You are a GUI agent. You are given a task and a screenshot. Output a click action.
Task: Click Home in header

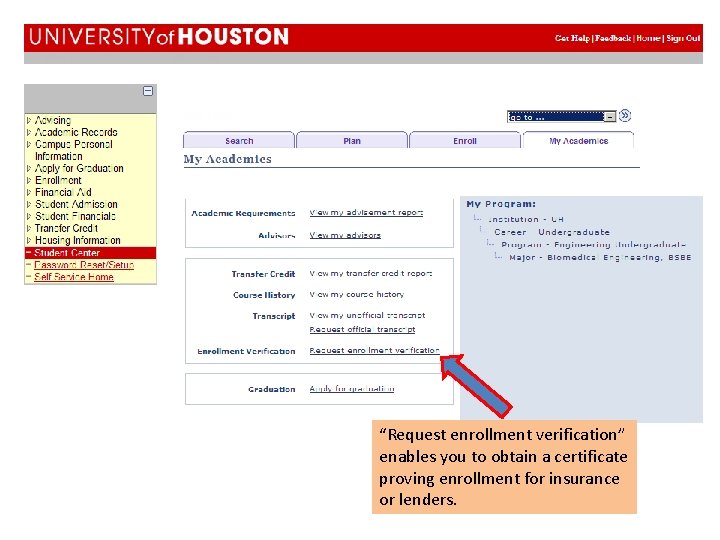coord(648,38)
